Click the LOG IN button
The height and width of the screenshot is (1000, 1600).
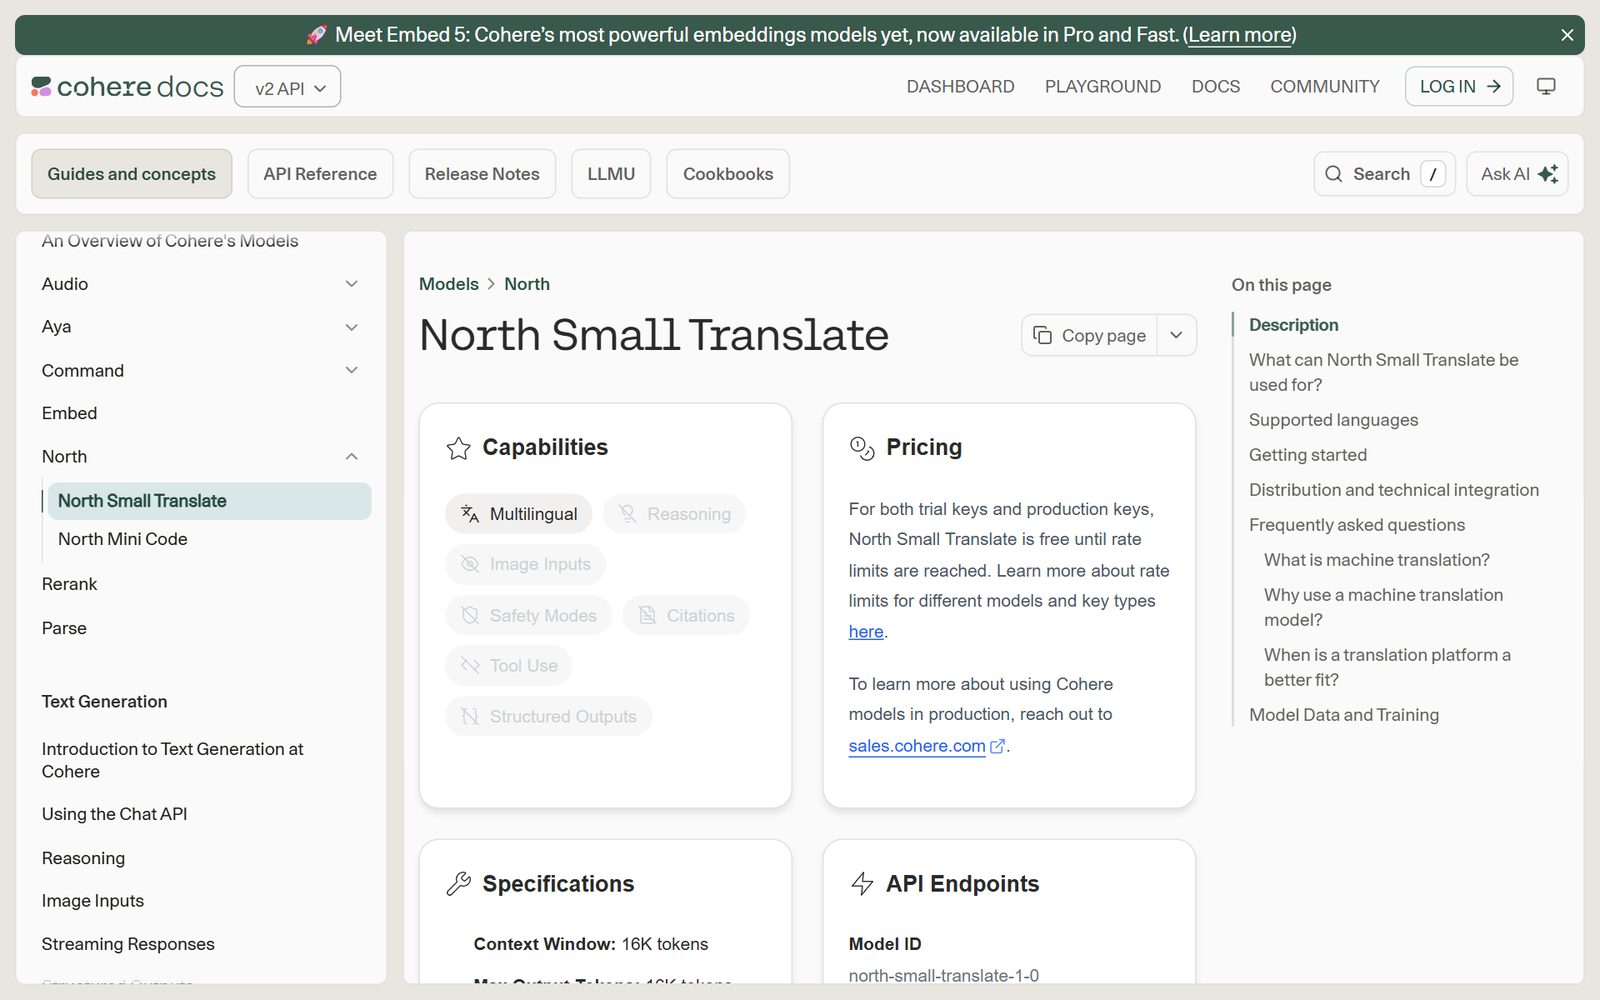point(1459,87)
